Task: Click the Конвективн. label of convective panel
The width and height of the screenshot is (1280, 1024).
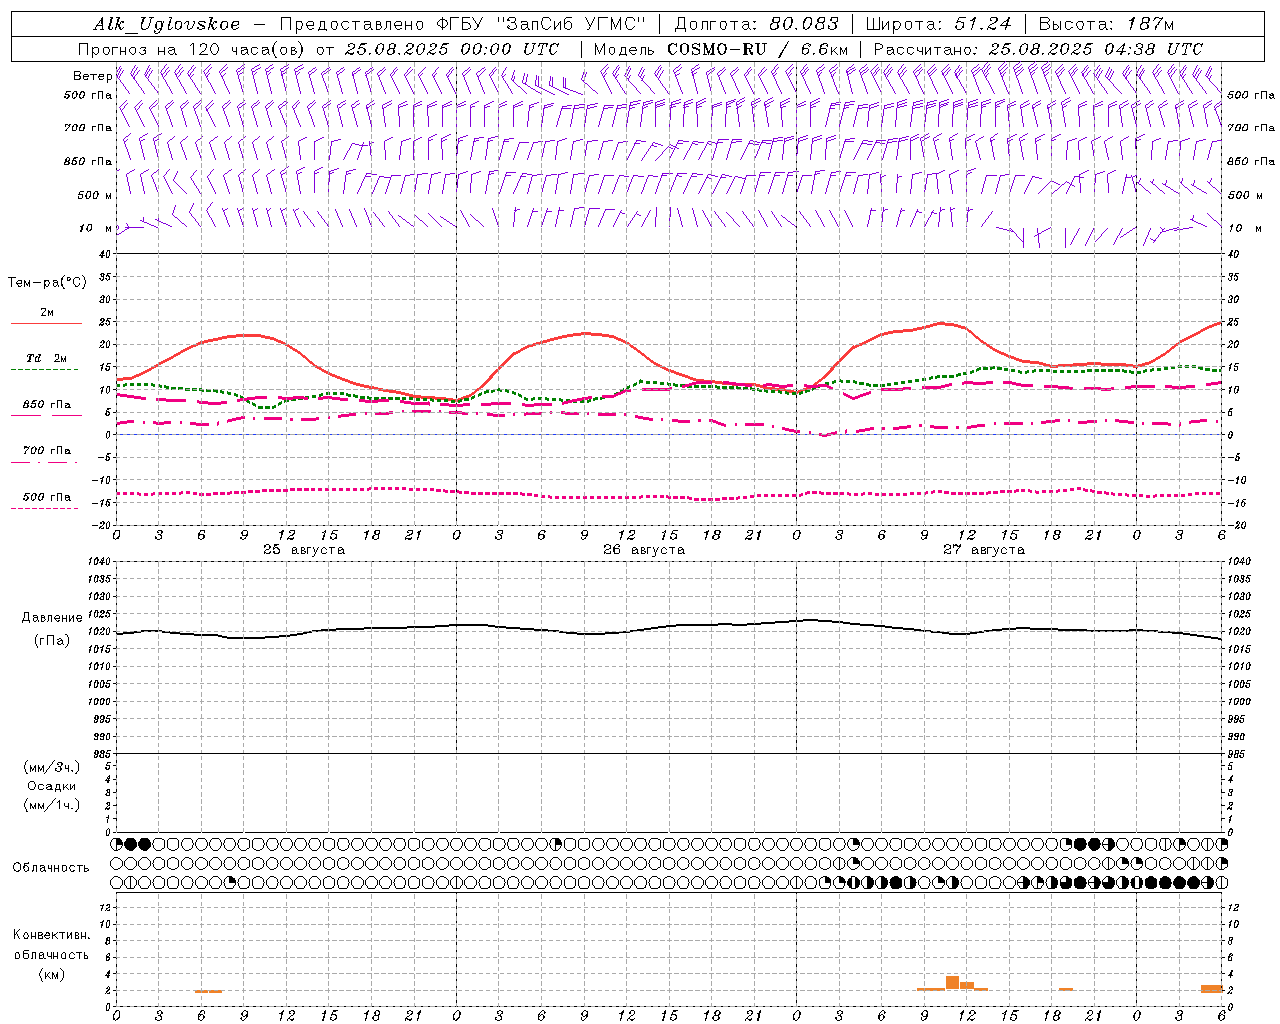Action: point(51,935)
